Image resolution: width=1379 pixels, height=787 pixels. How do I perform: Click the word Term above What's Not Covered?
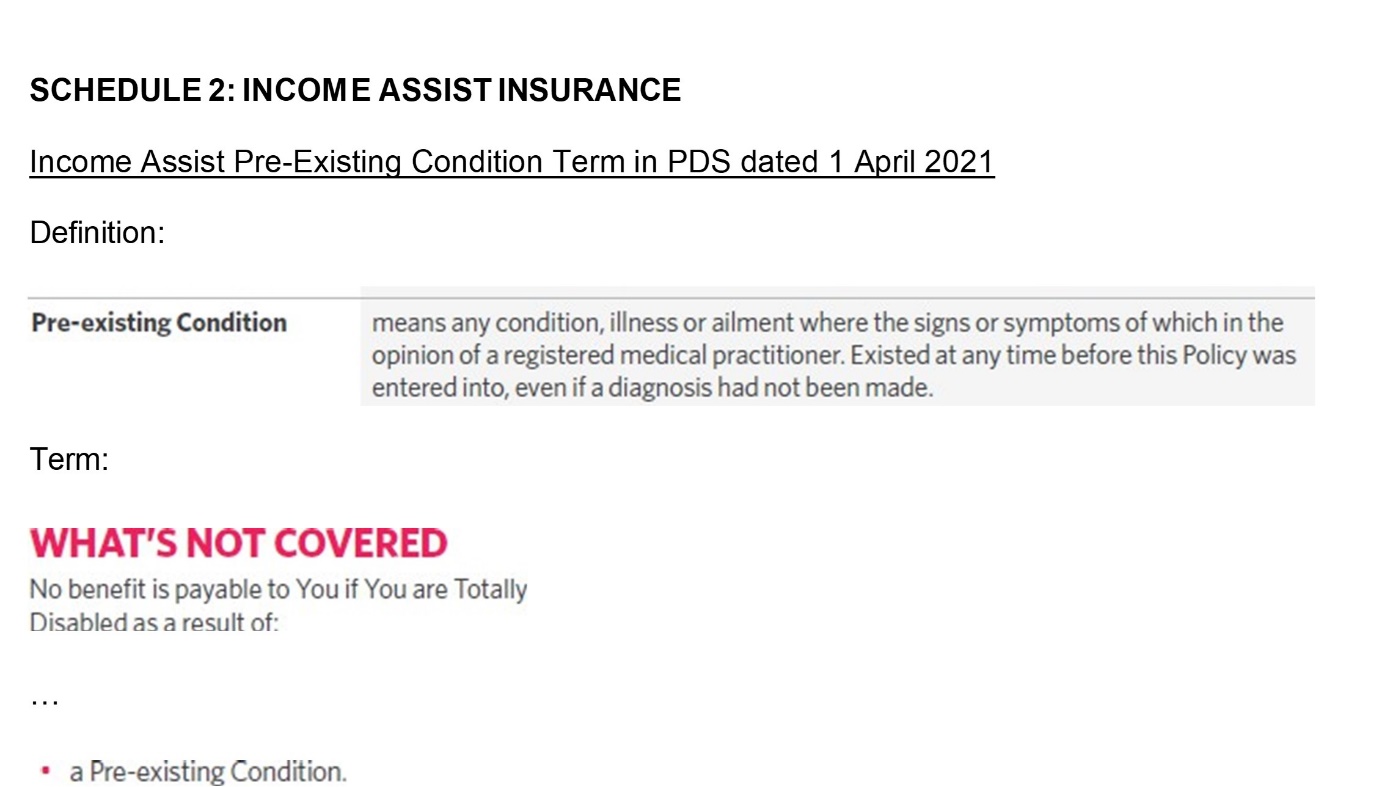click(69, 460)
